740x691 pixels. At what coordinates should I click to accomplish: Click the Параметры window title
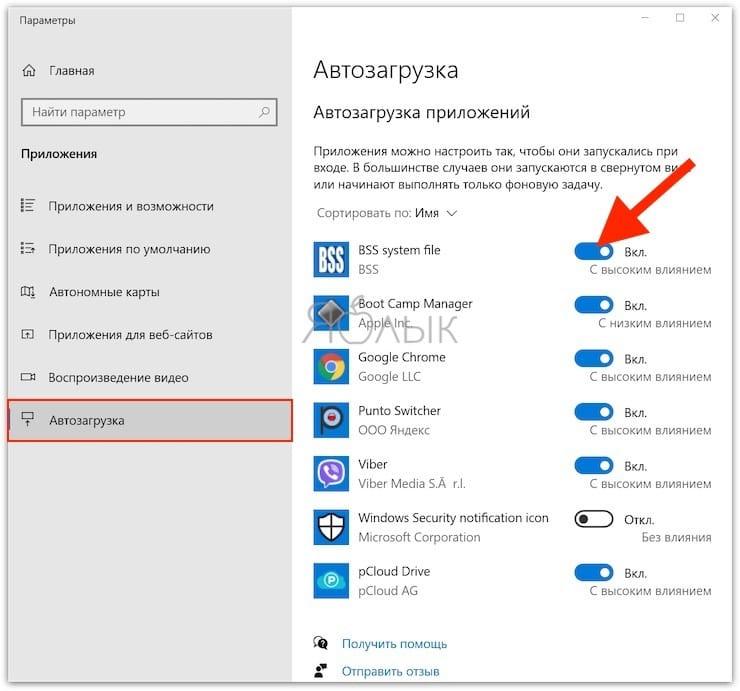pyautogui.click(x=47, y=20)
